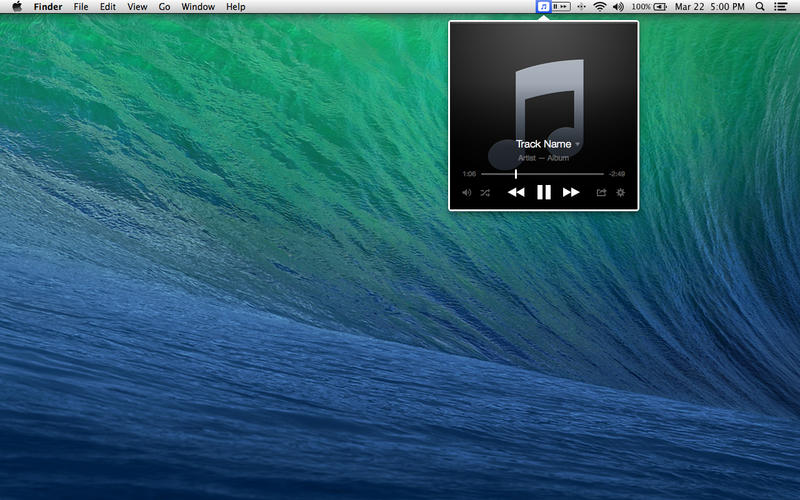Screen dimensions: 800x500
Task: Expand the dropdown arrow beside Track Name
Action: (x=578, y=144)
